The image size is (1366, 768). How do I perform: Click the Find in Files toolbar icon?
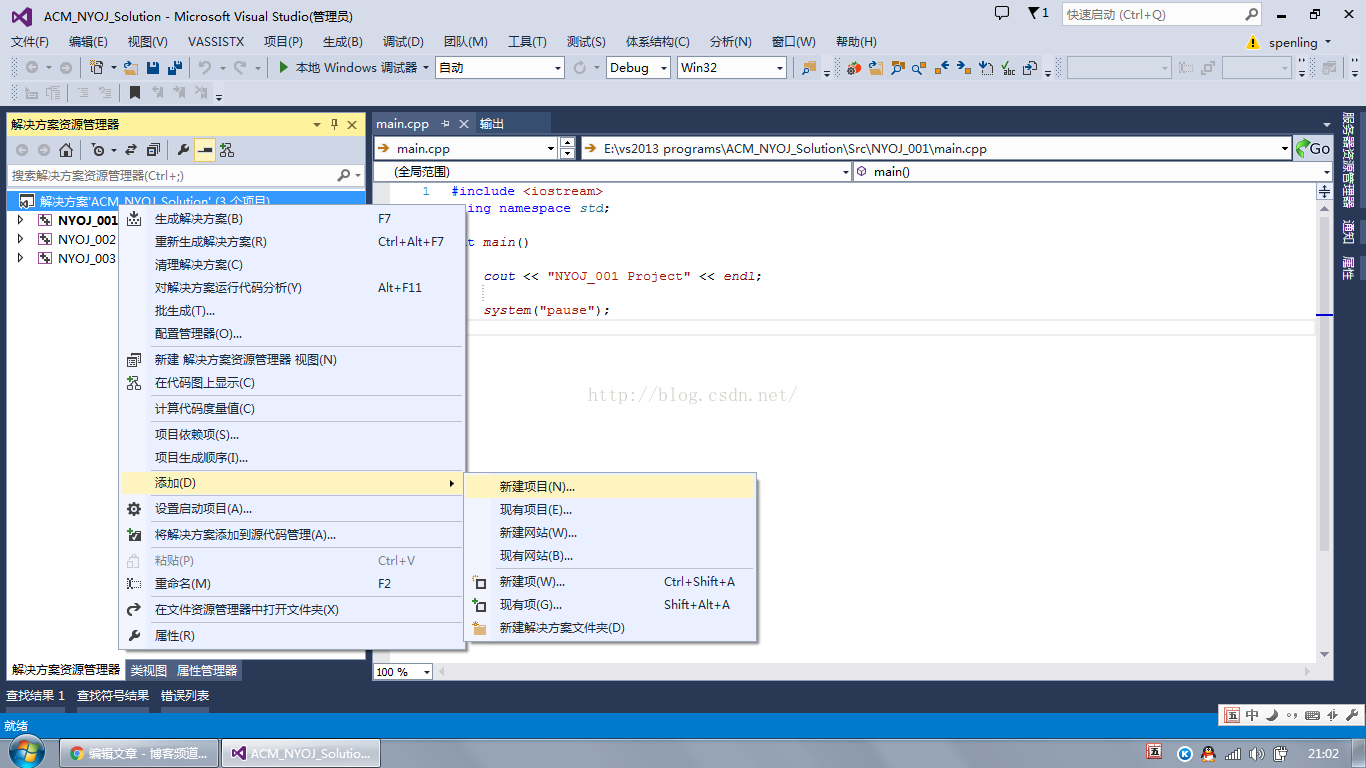[807, 68]
